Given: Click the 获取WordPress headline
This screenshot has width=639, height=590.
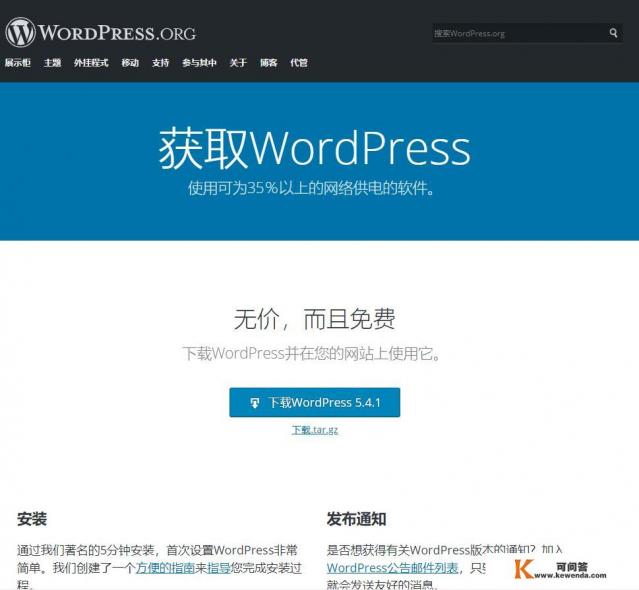Looking at the screenshot, I should click(x=315, y=148).
